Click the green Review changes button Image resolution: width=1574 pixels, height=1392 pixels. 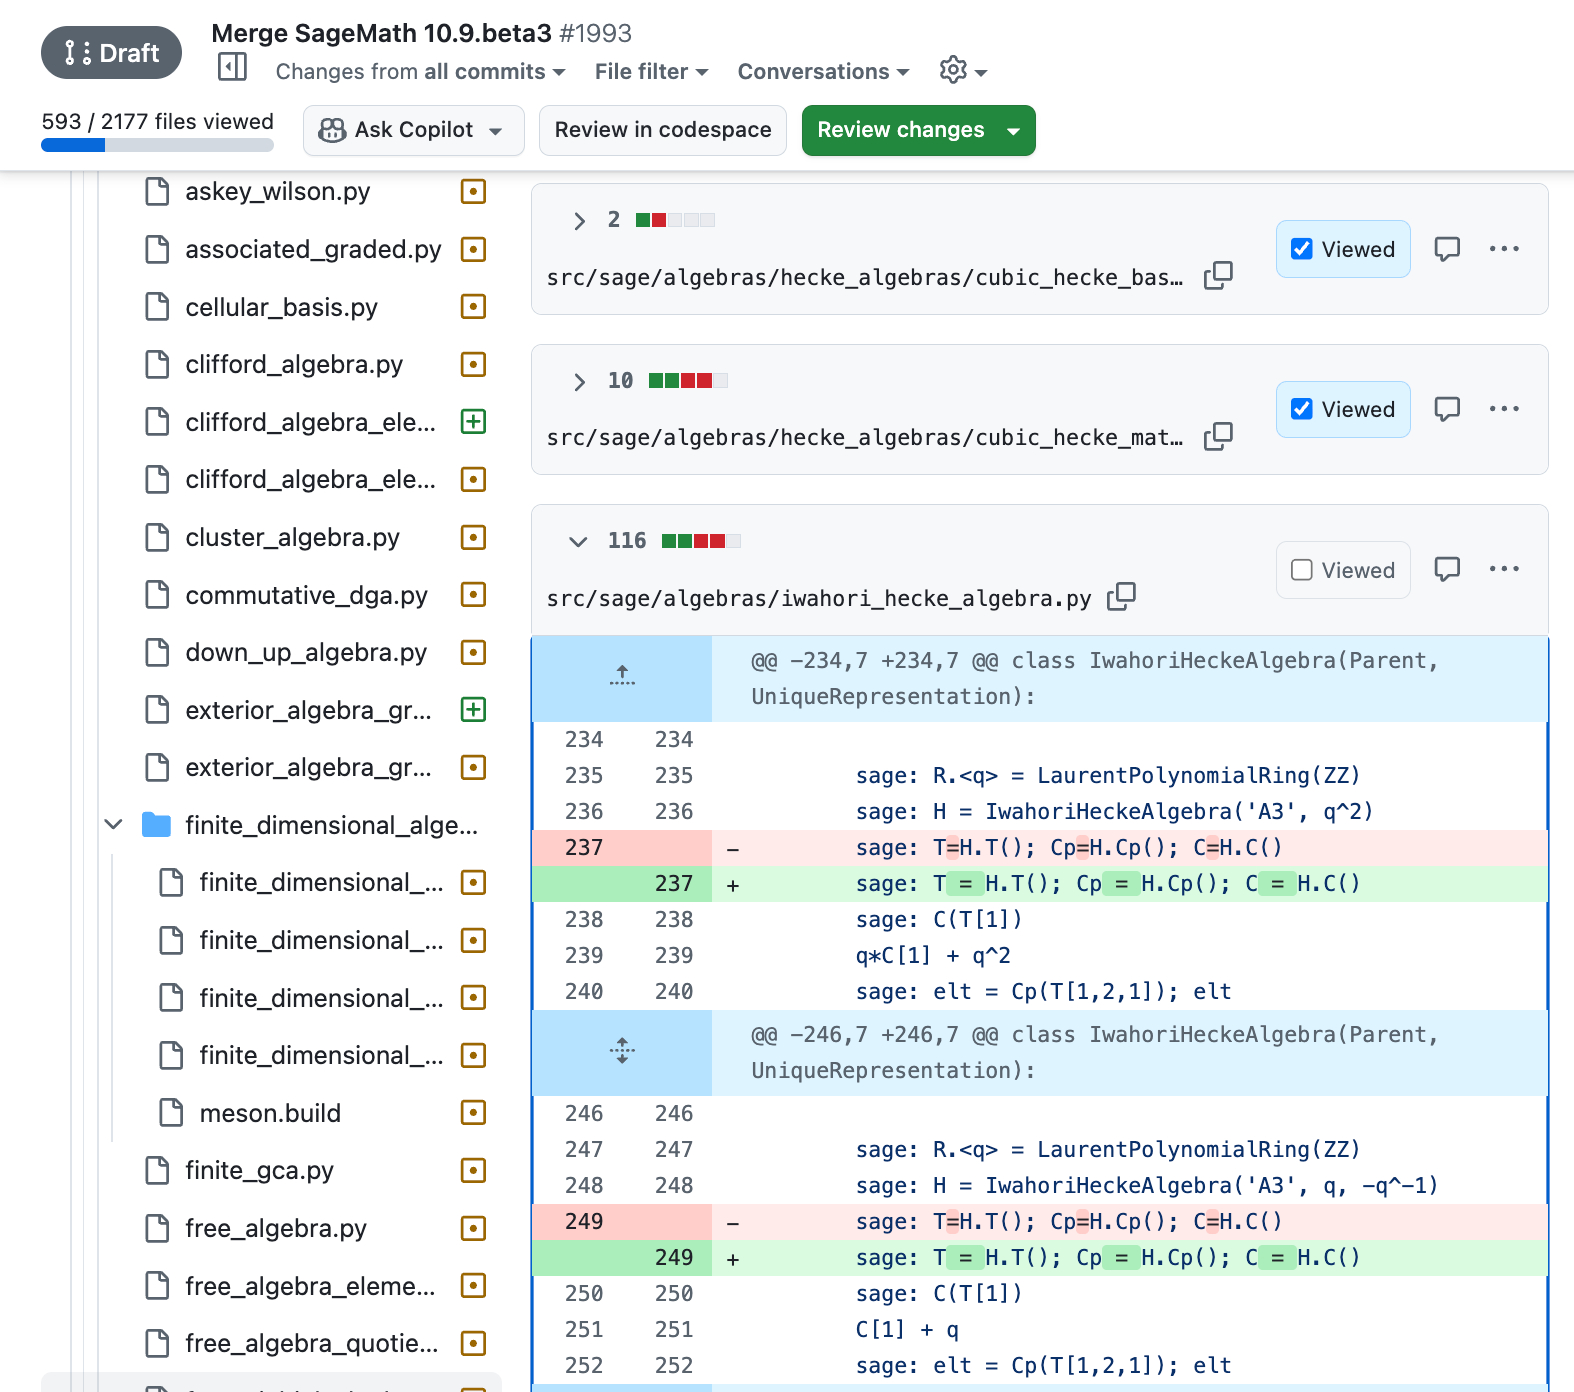pyautogui.click(x=900, y=130)
